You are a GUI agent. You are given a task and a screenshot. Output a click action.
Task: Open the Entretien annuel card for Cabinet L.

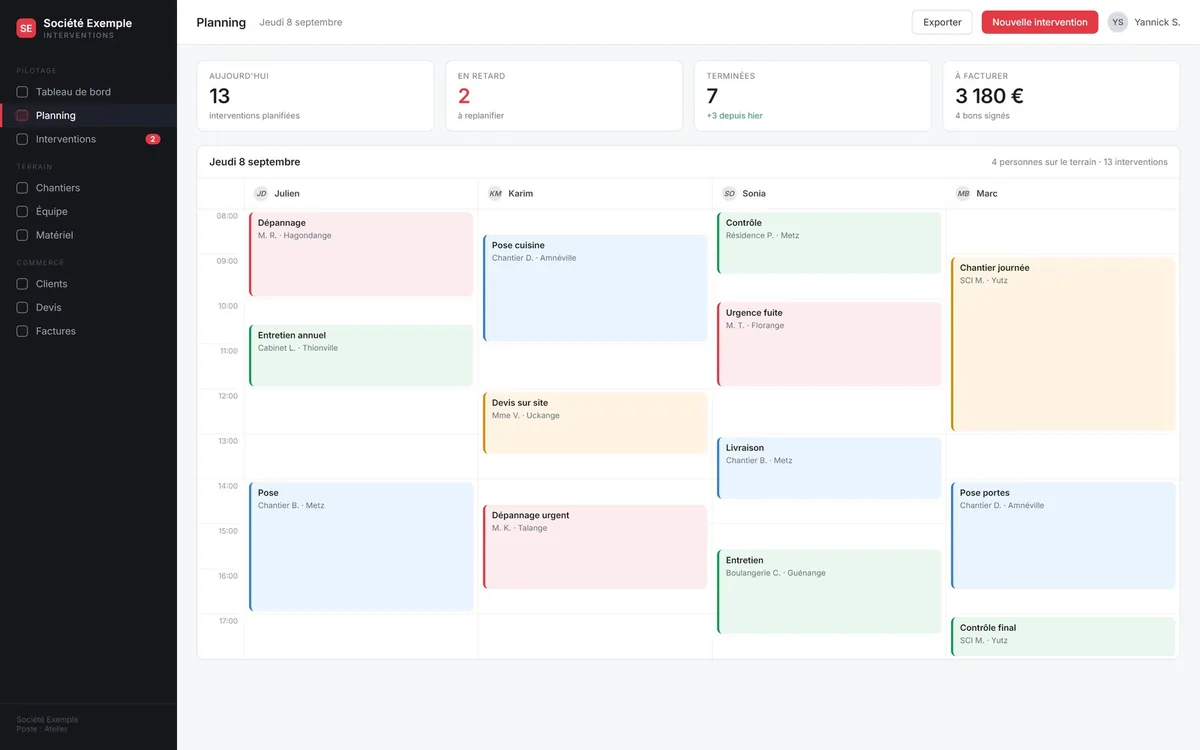point(361,355)
